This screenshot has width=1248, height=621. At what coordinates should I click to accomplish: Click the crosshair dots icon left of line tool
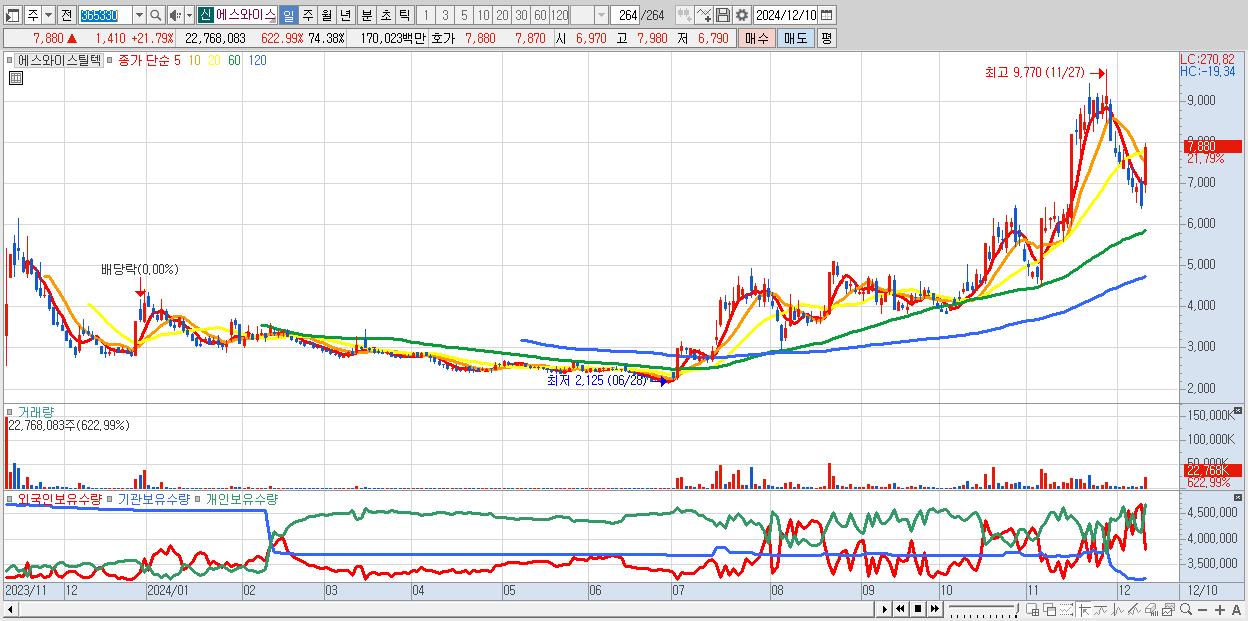point(685,15)
